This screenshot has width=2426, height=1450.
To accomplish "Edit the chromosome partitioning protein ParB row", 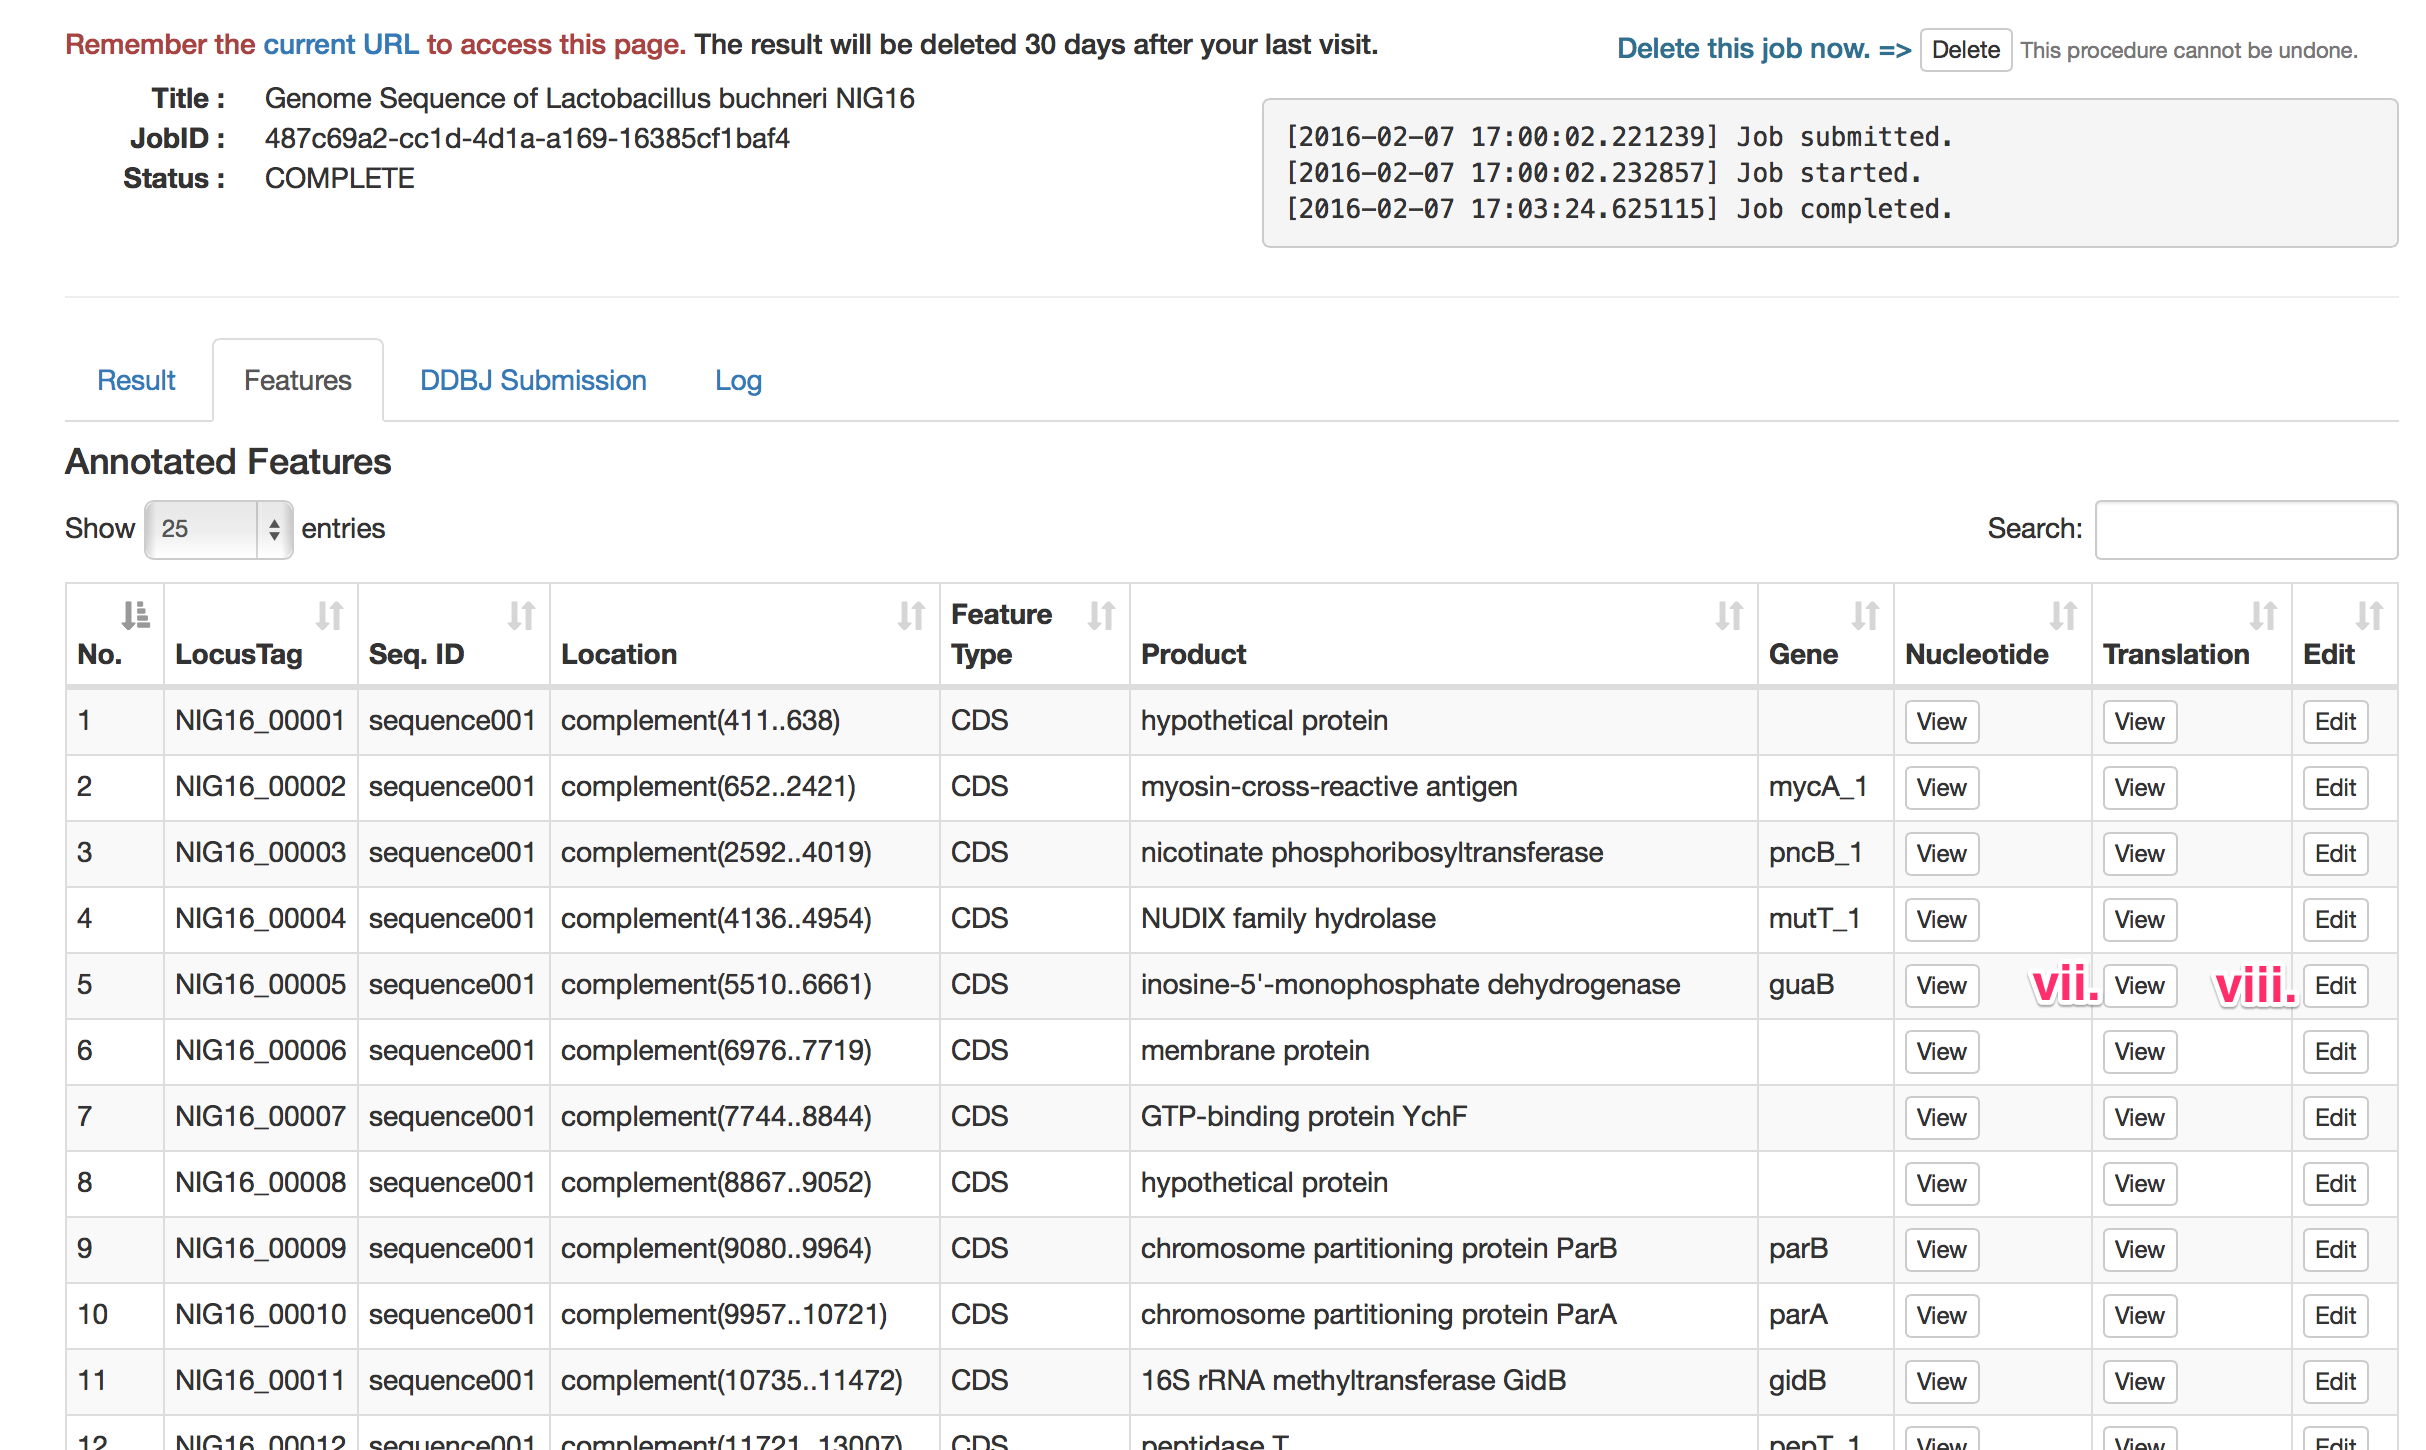I will (x=2335, y=1250).
